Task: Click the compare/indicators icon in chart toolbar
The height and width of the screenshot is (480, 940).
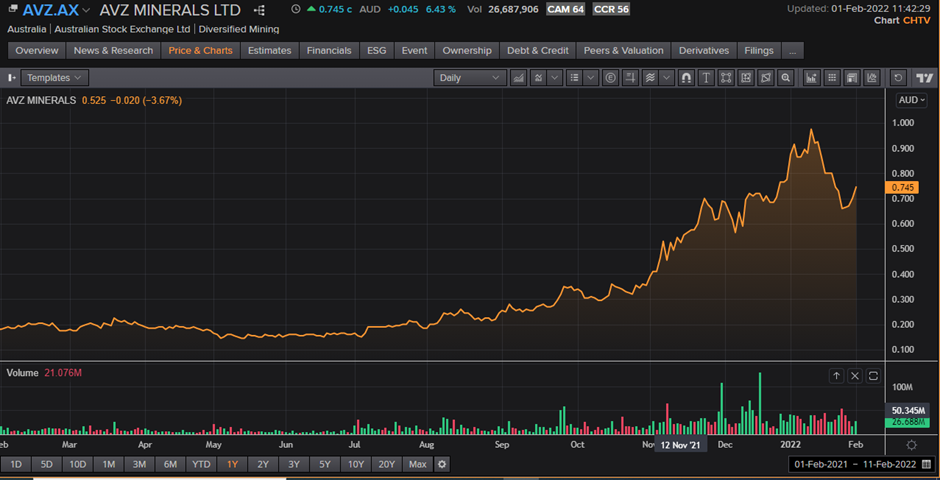Action: click(538, 78)
